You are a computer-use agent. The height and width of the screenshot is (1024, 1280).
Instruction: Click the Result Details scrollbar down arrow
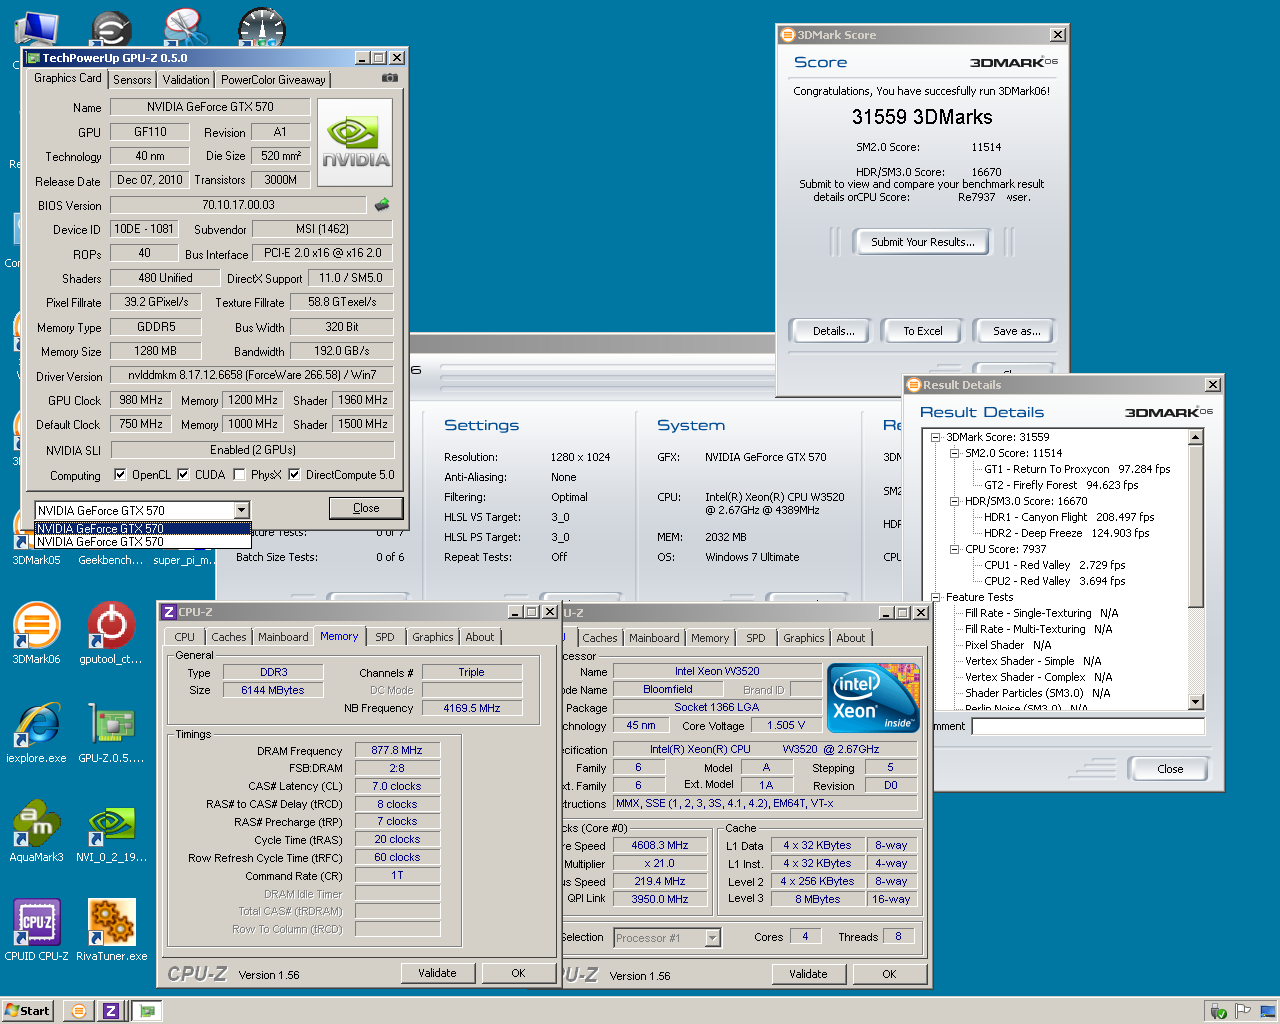click(1196, 702)
